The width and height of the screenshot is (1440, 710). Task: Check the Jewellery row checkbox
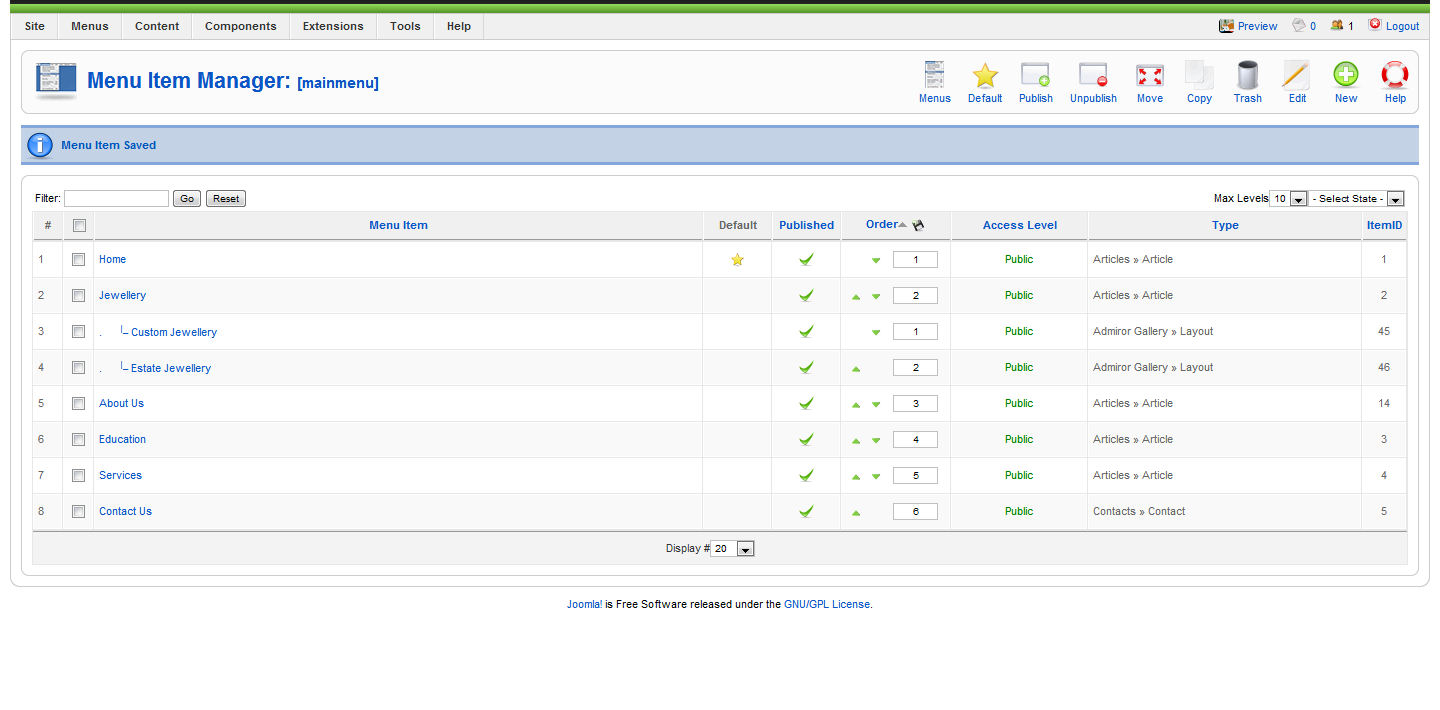[x=79, y=295]
